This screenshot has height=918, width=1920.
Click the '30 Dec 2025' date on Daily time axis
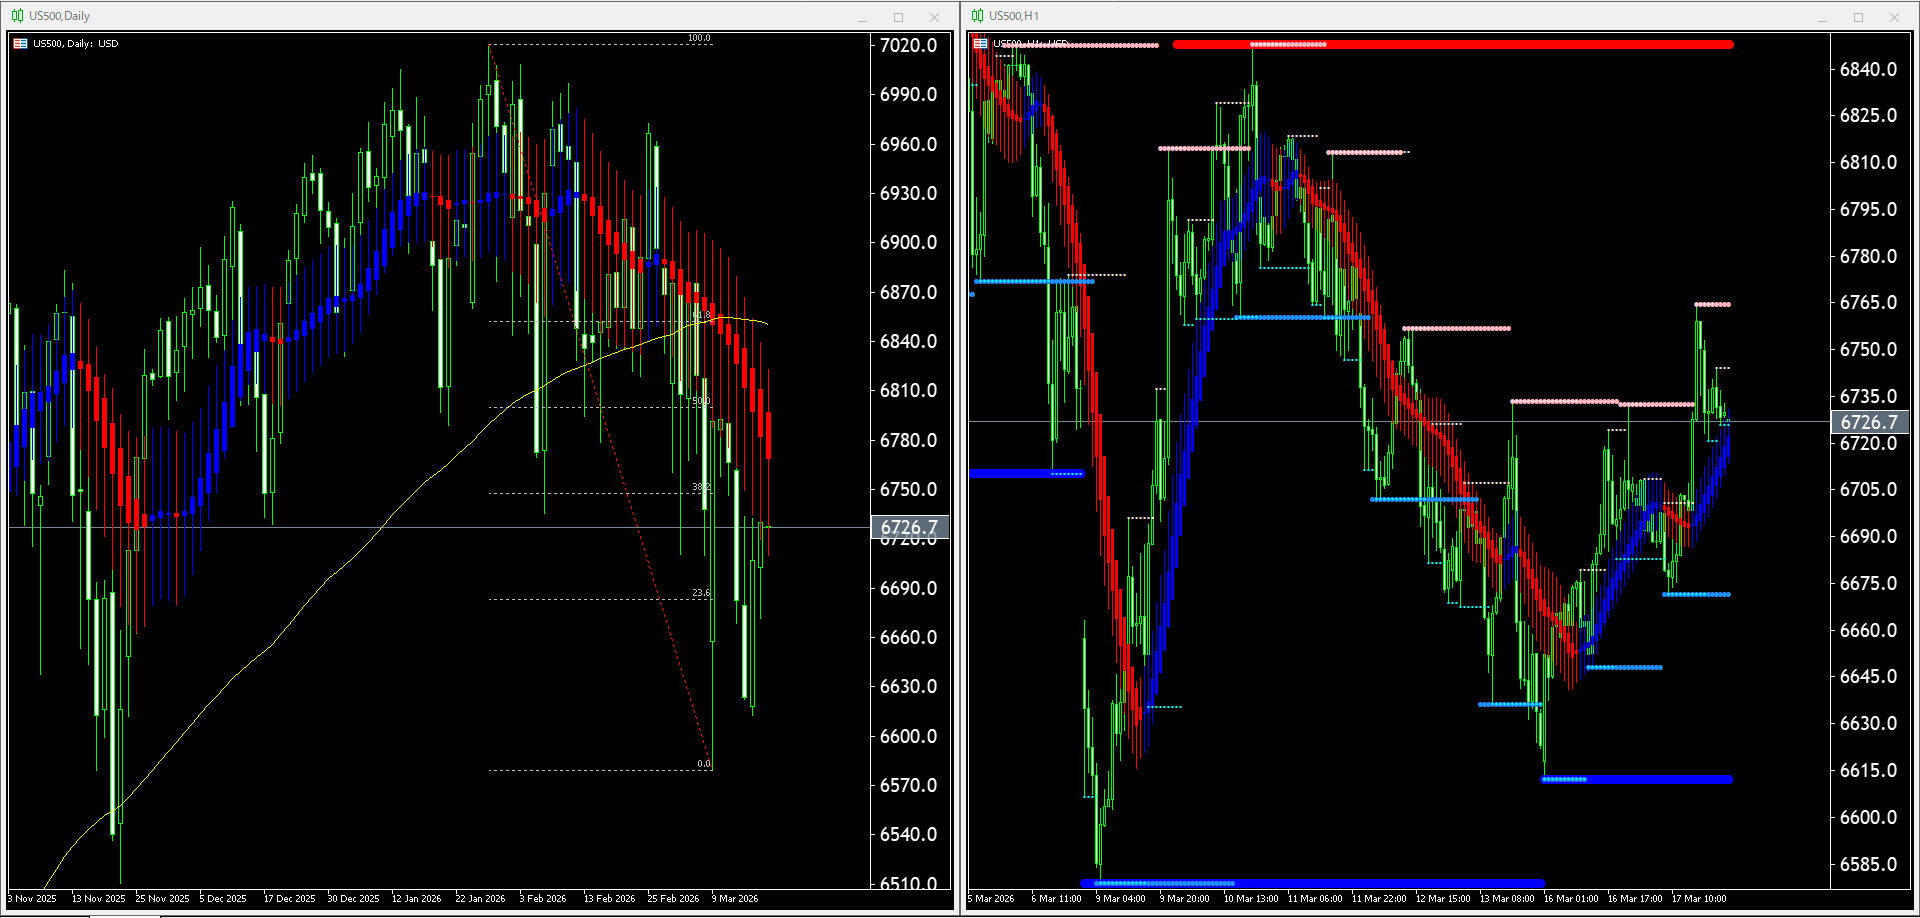[x=354, y=898]
